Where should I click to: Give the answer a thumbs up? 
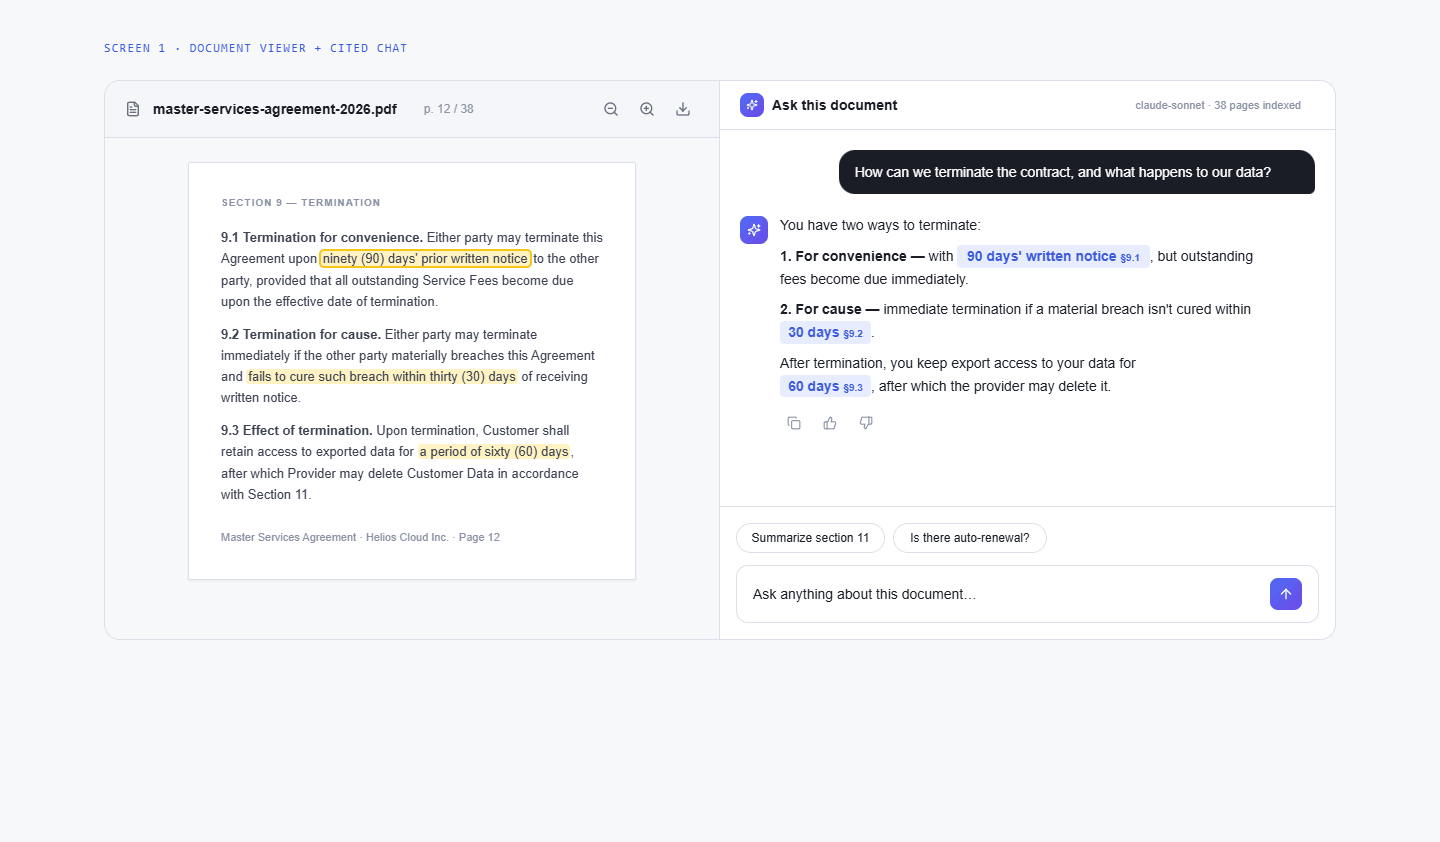click(830, 423)
